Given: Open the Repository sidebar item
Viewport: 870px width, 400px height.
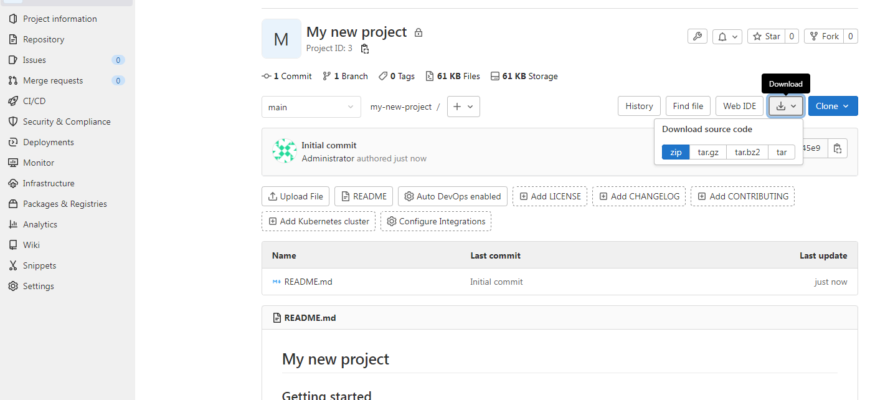Looking at the screenshot, I should (43, 39).
